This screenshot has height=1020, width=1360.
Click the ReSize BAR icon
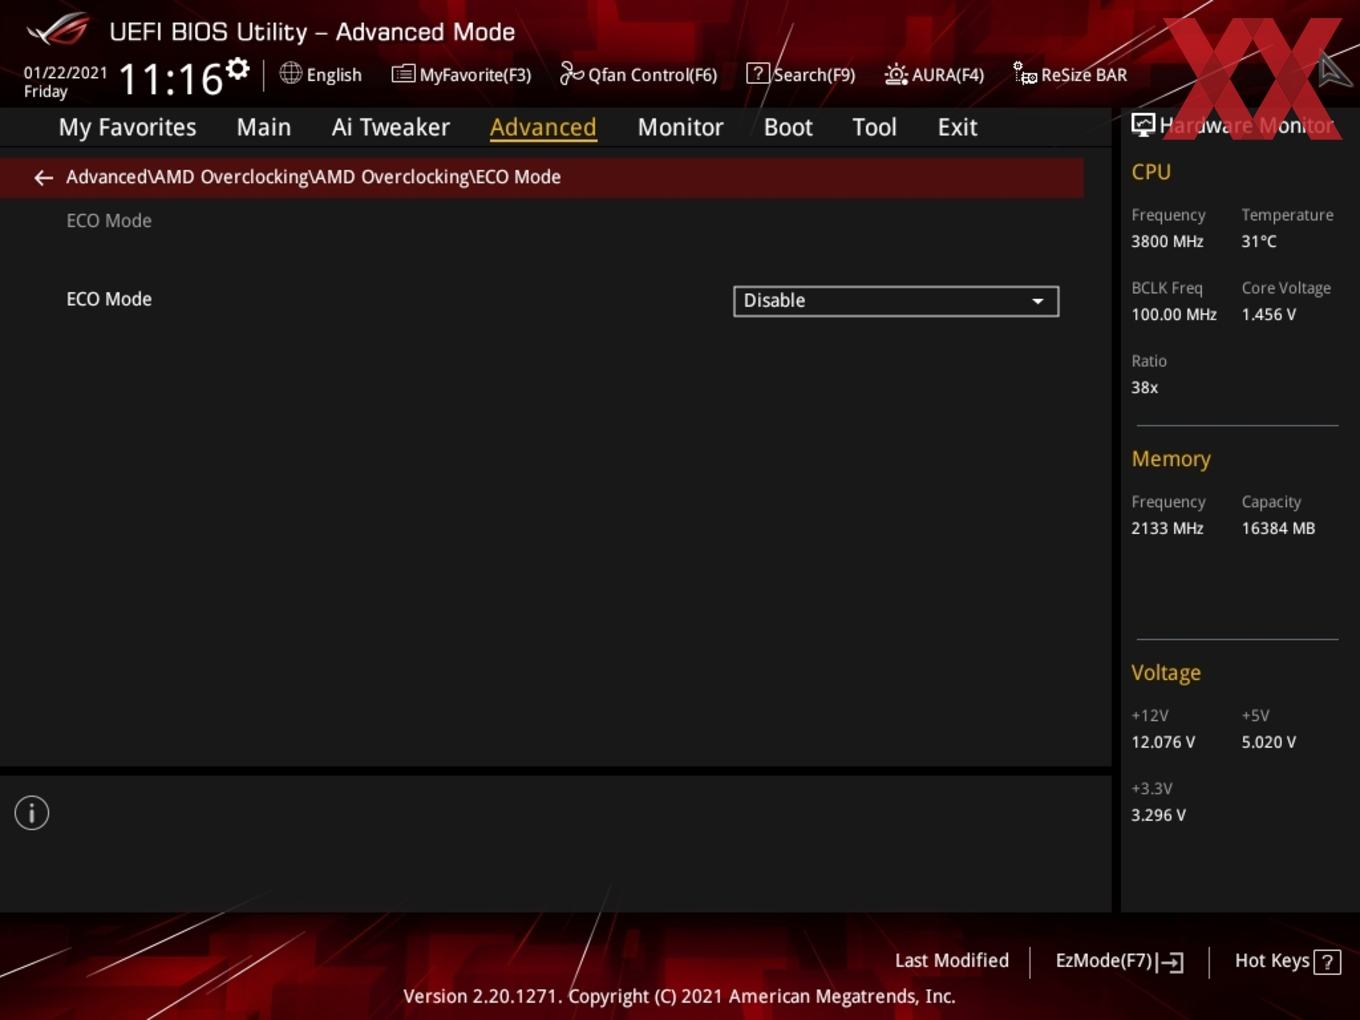1025,73
